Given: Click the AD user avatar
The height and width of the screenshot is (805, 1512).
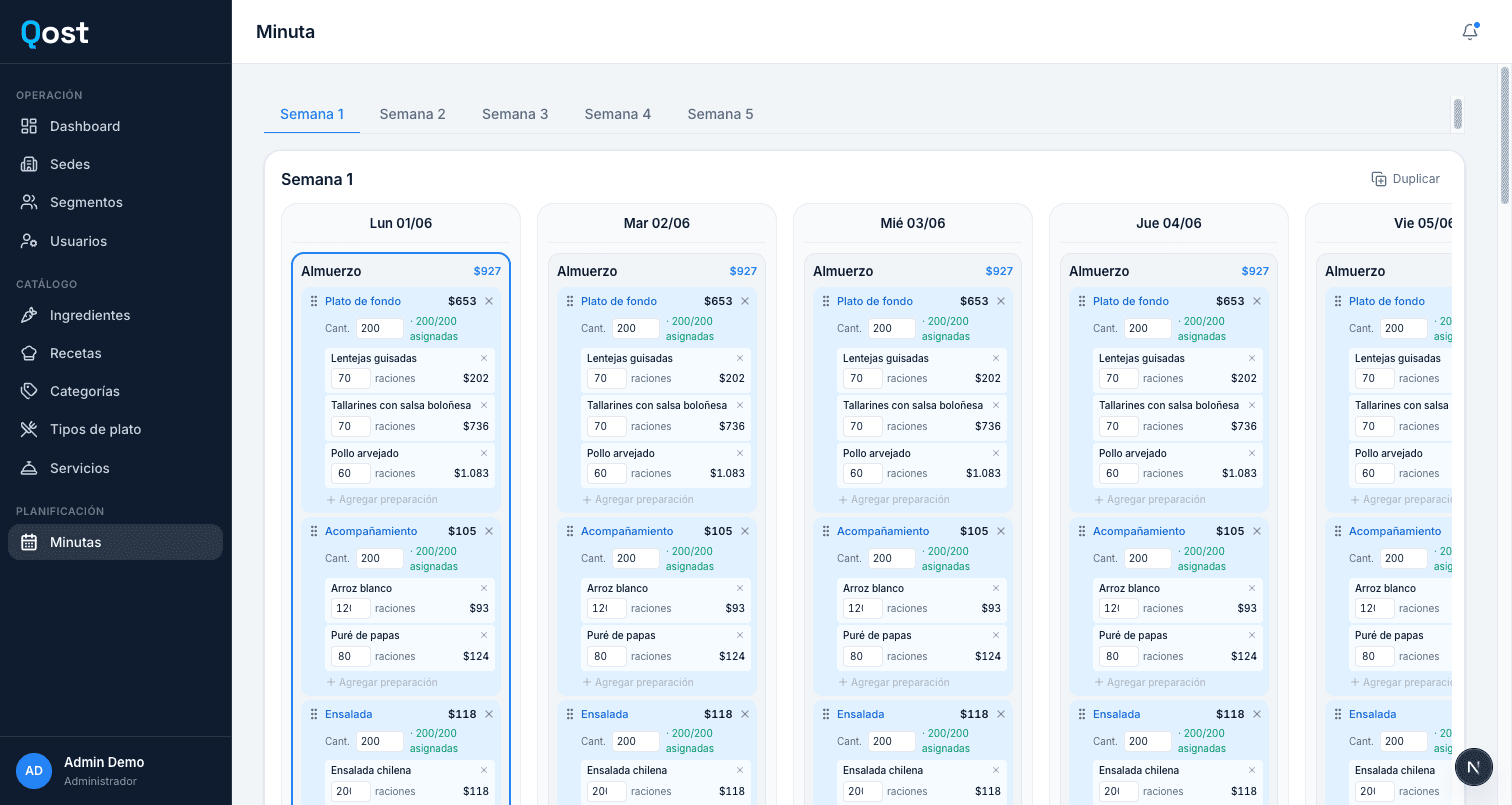Looking at the screenshot, I should click(34, 771).
